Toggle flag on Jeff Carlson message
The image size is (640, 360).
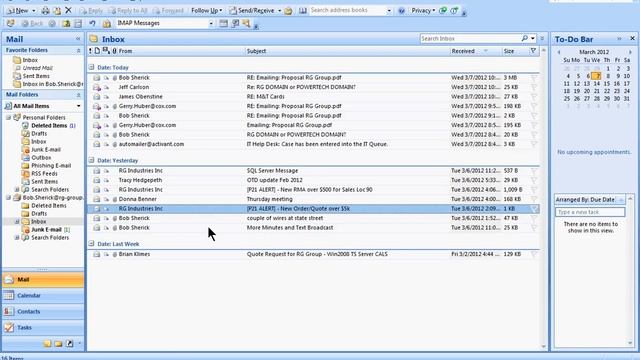(x=534, y=87)
